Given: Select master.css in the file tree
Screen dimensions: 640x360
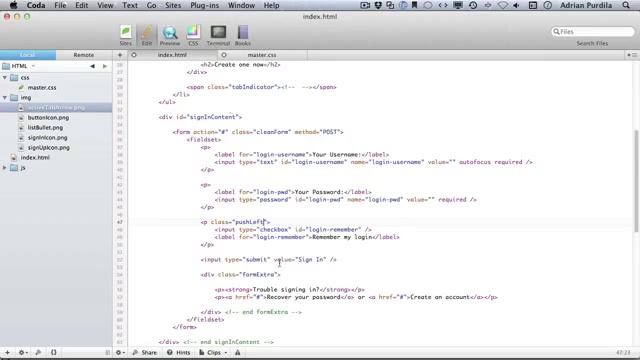Looking at the screenshot, I should 42,87.
